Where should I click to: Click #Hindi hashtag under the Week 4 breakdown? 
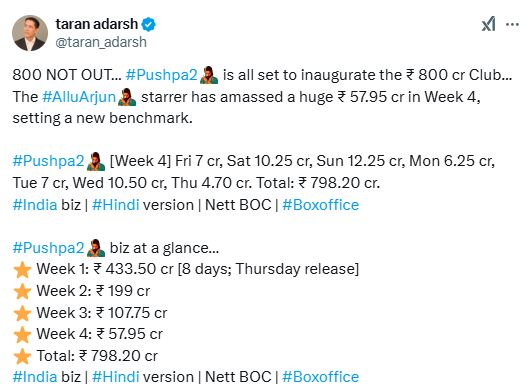tap(116, 205)
